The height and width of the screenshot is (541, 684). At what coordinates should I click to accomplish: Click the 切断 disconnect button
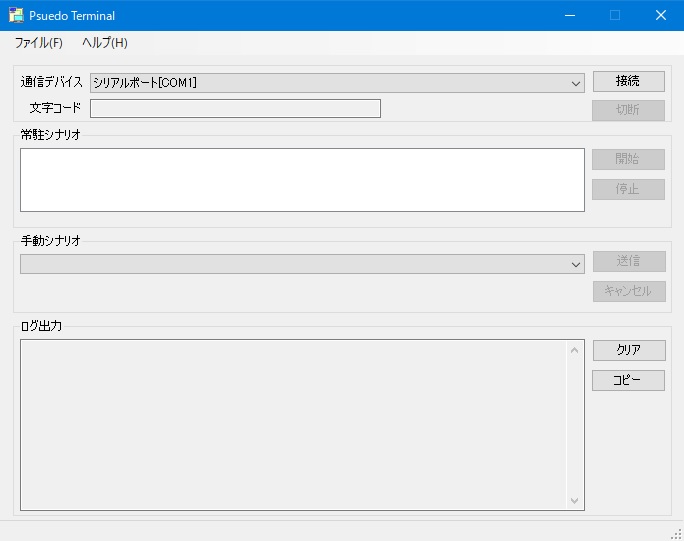pos(628,110)
